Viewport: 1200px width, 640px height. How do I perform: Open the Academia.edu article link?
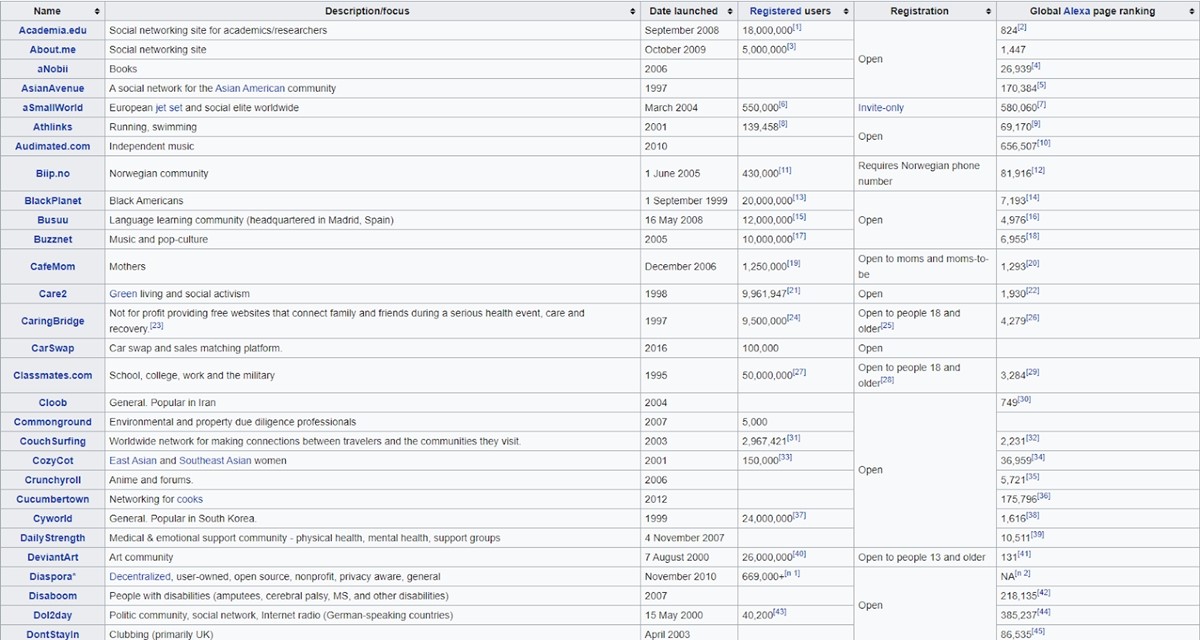coord(52,30)
